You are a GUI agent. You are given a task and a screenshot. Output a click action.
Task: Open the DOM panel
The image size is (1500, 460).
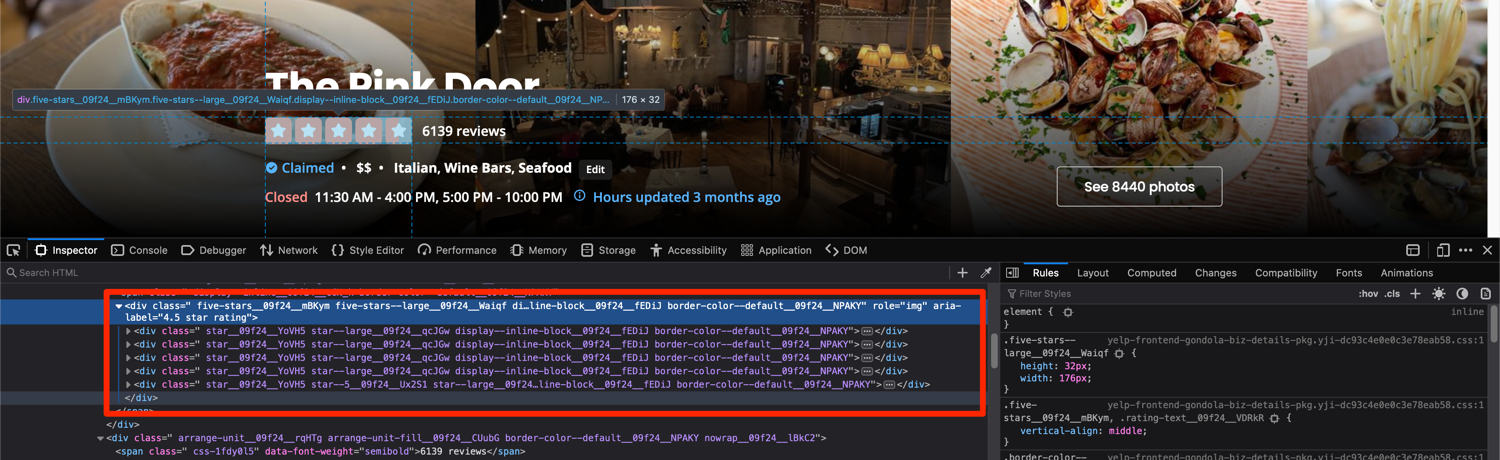[846, 250]
